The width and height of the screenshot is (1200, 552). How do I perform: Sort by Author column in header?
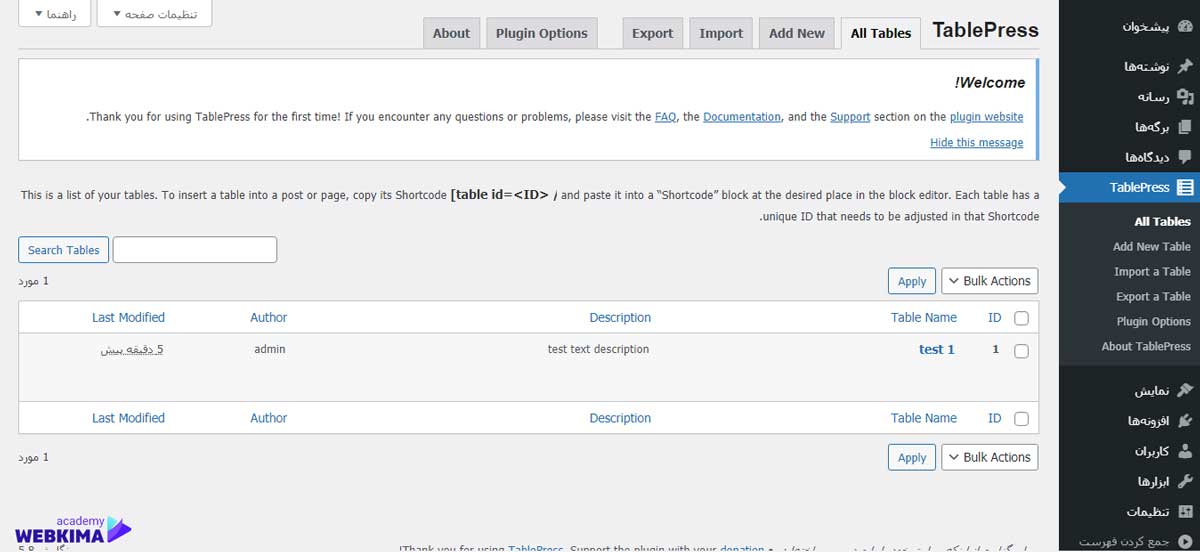point(269,318)
